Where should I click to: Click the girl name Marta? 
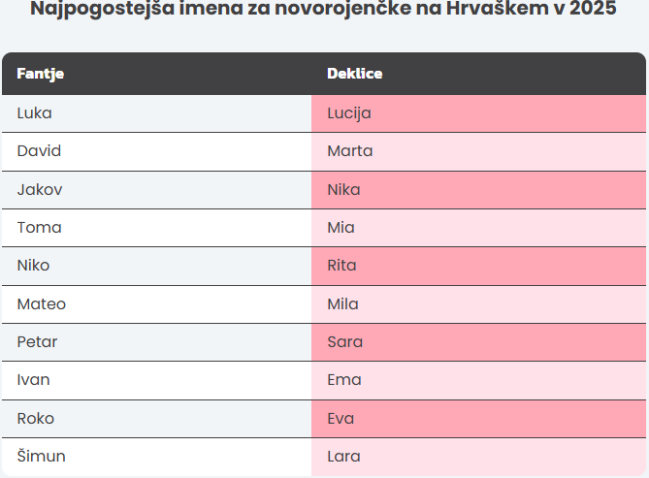tap(350, 151)
